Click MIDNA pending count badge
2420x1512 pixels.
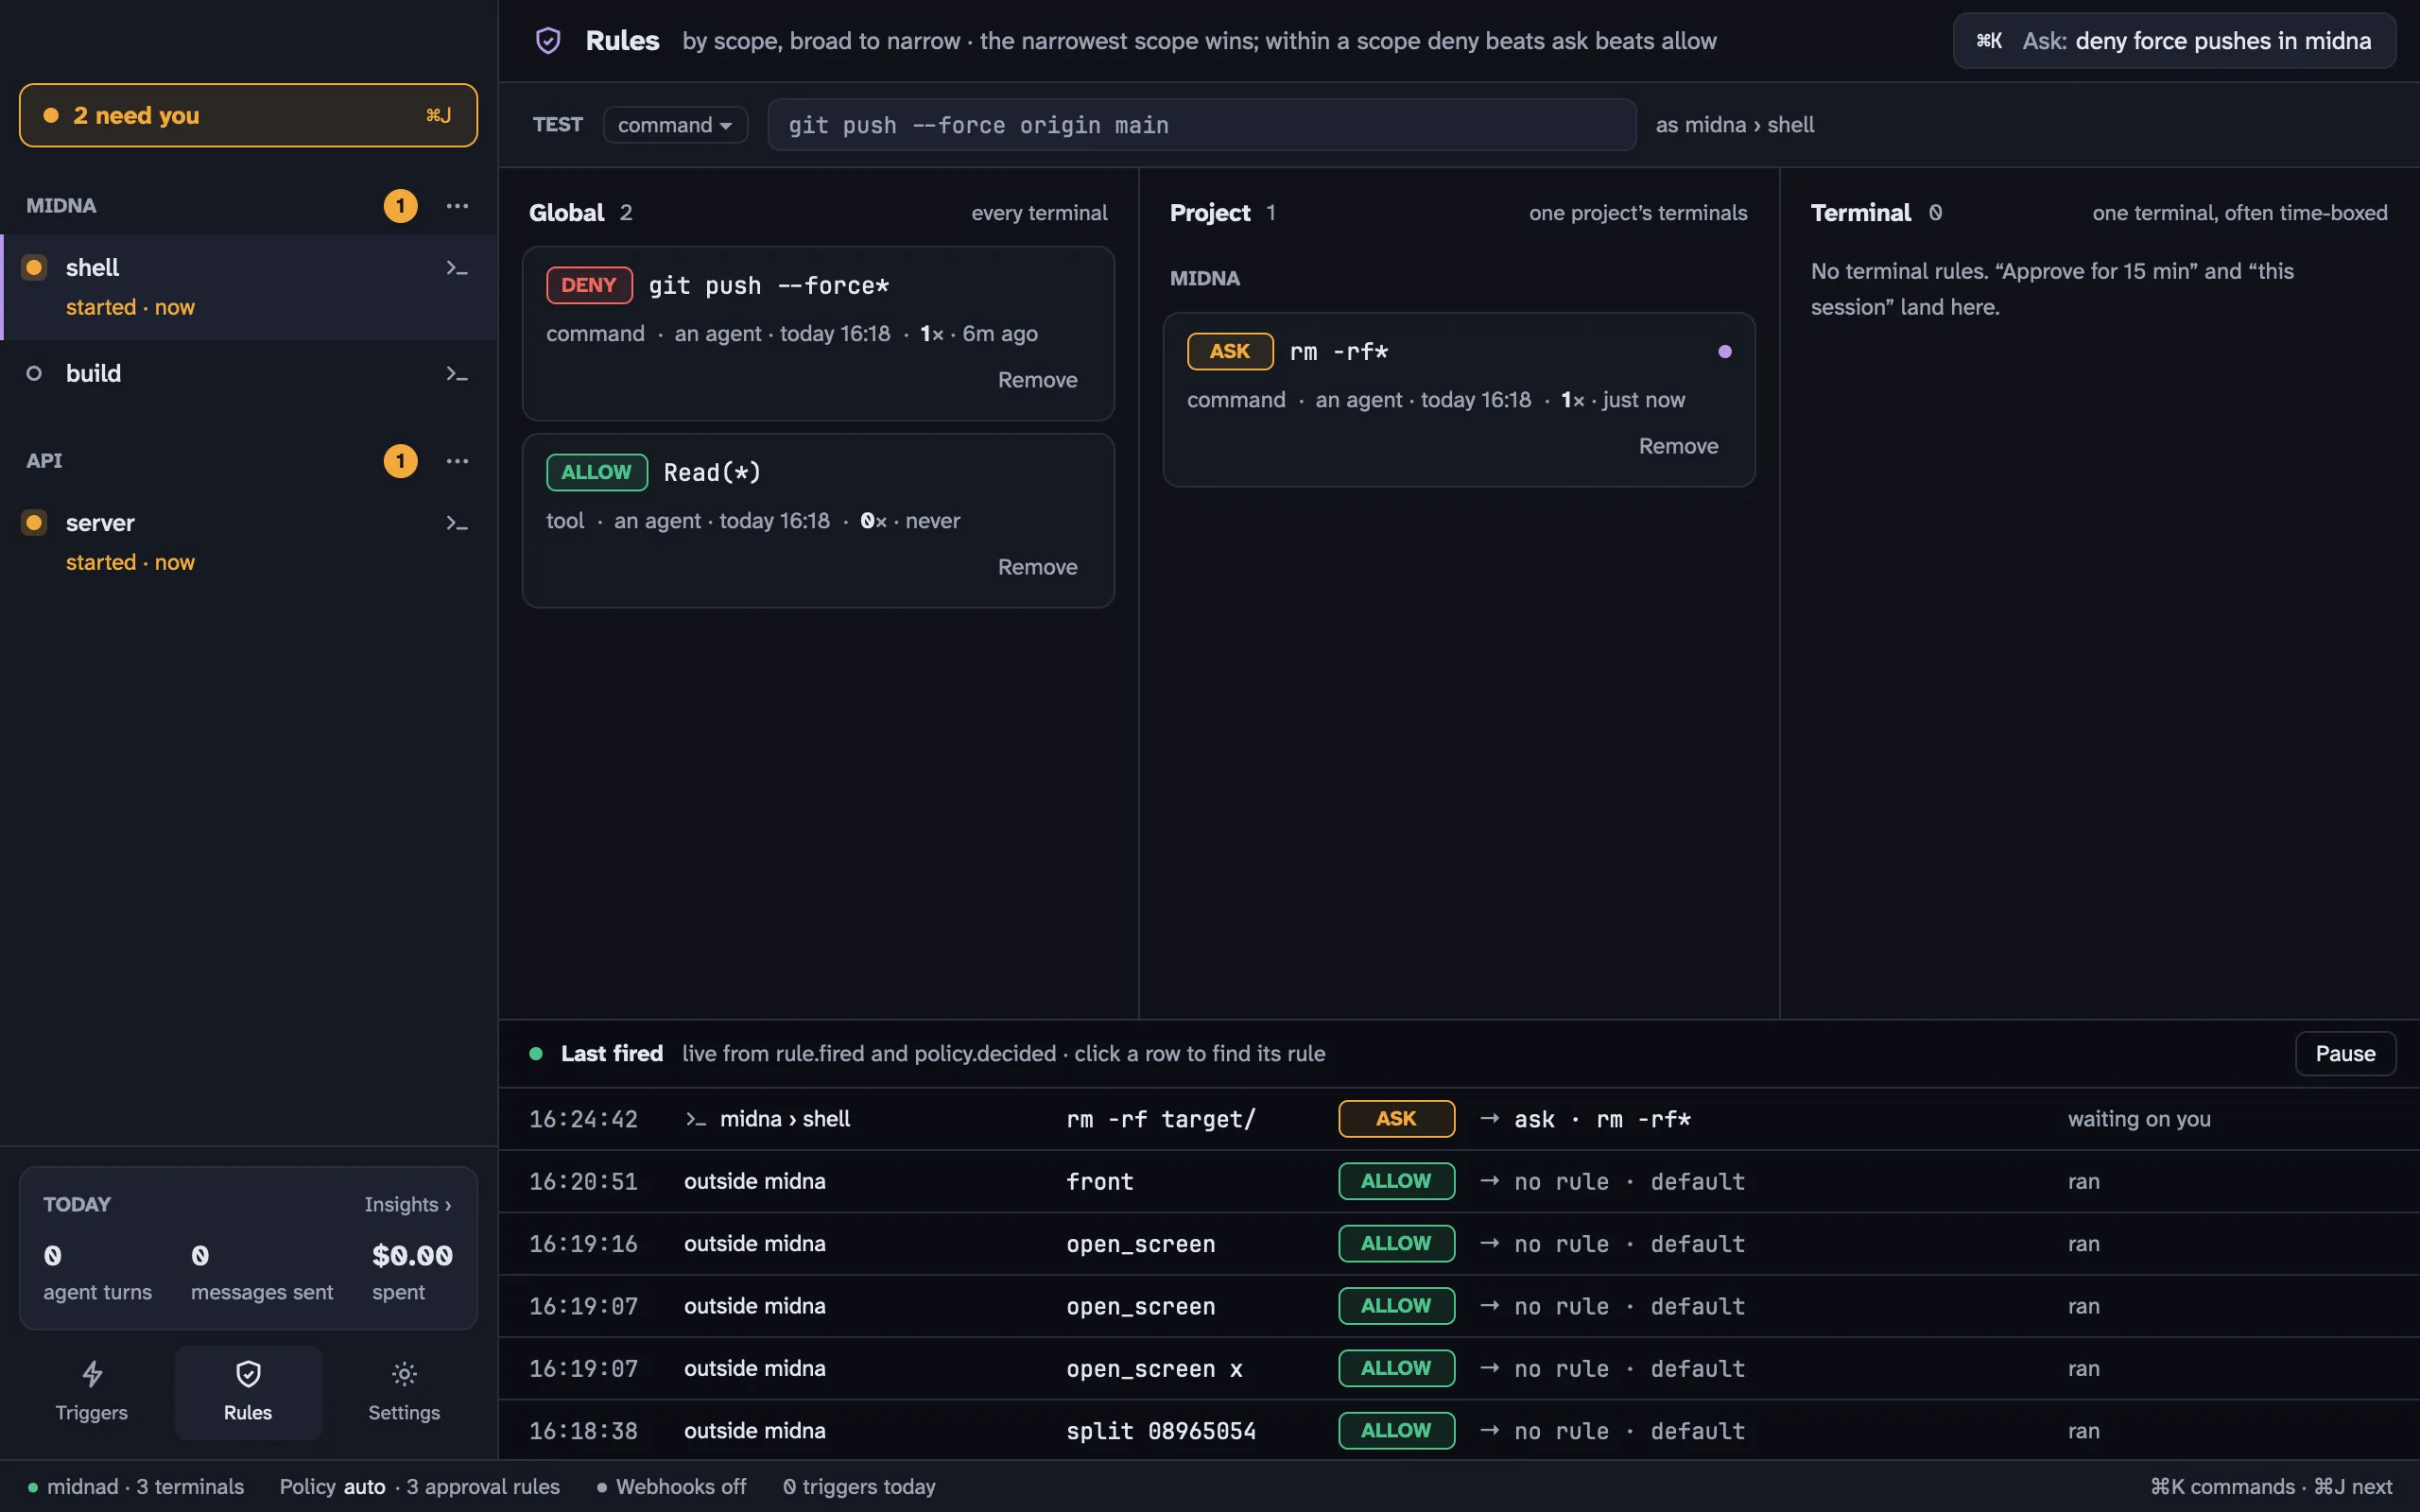(400, 206)
